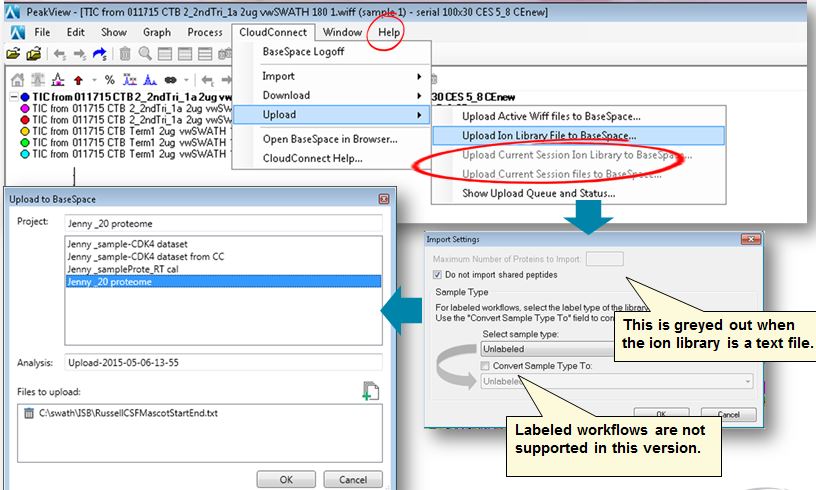Click the magenta peak icon in graph toolbar

pyautogui.click(x=58, y=80)
